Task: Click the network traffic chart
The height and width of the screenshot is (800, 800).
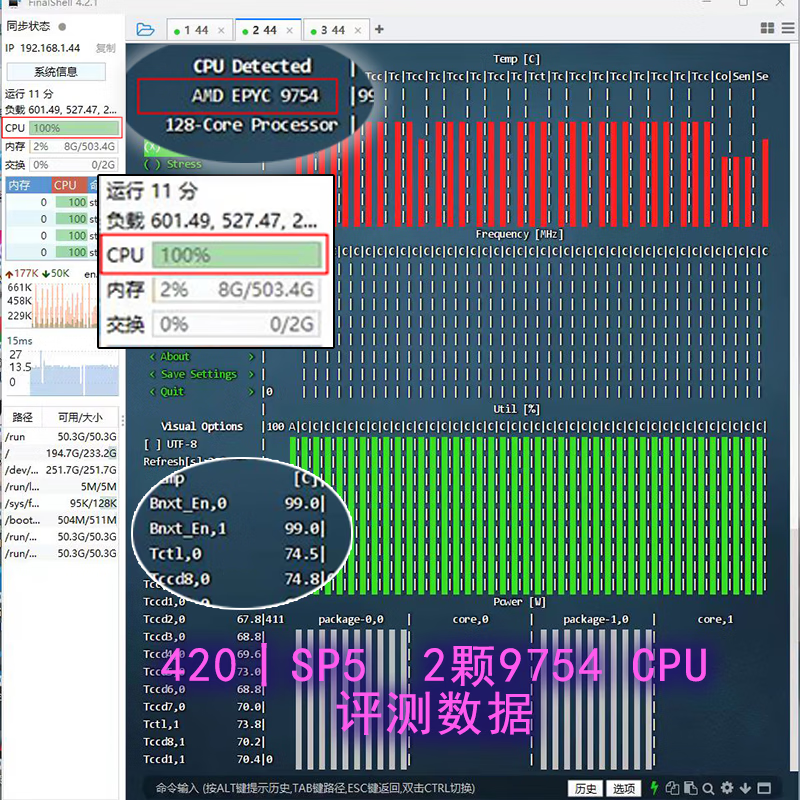Action: tap(65, 305)
